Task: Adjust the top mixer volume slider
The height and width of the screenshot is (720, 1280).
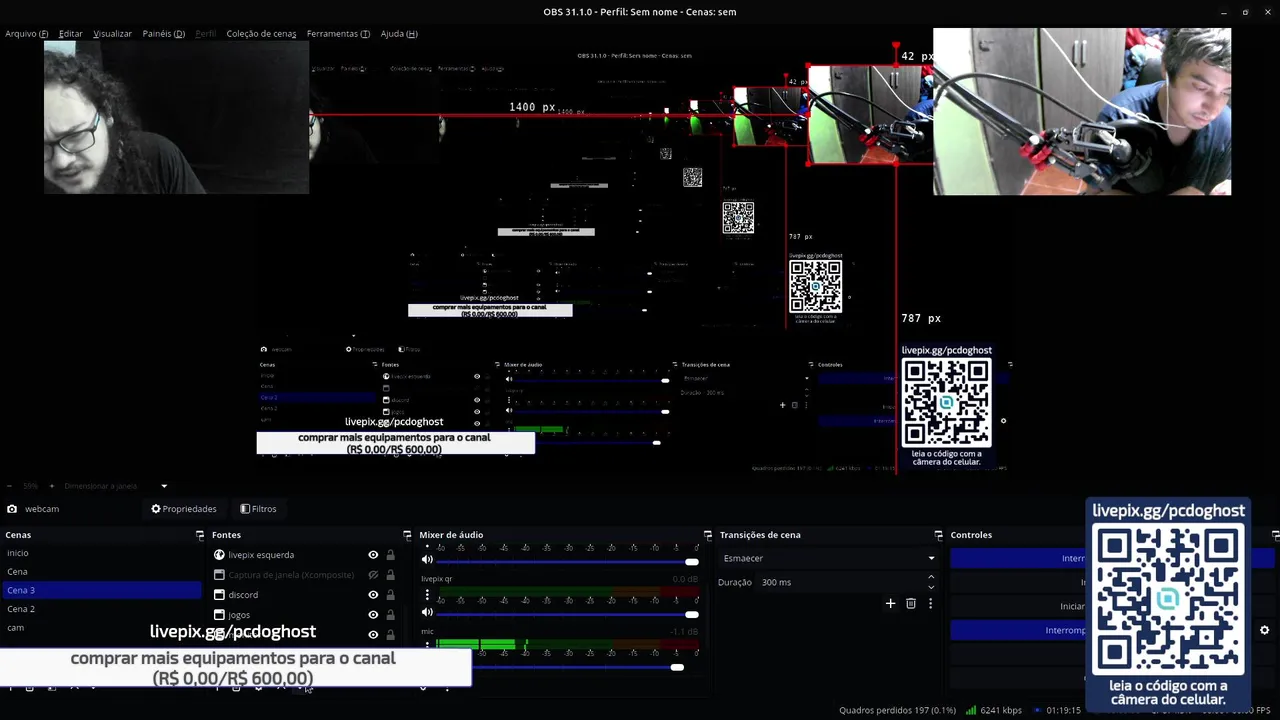Action: pyautogui.click(x=567, y=562)
